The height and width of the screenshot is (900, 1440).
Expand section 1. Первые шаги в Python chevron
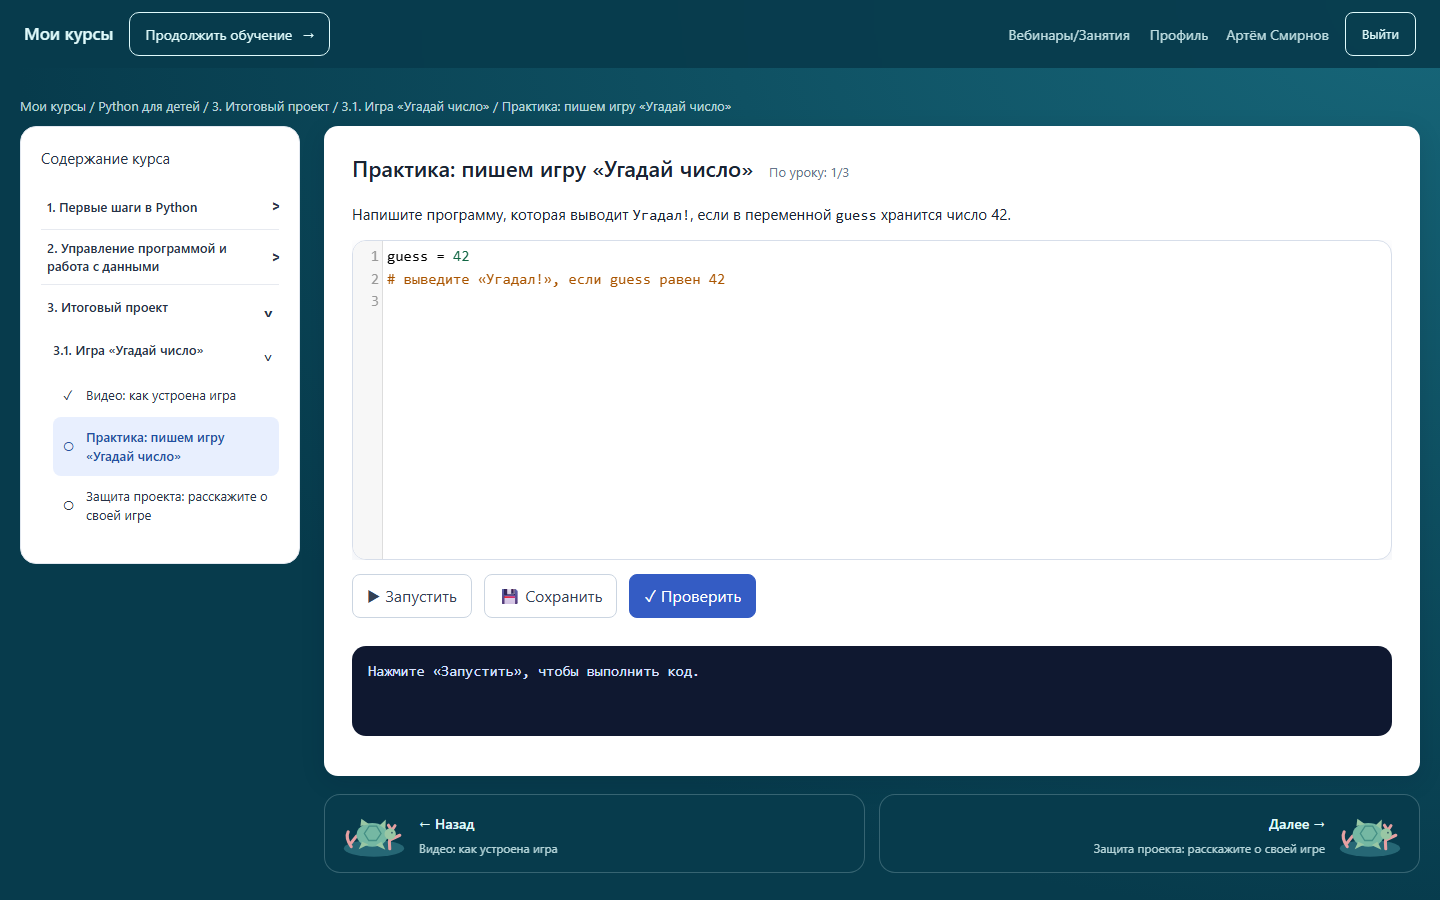(276, 207)
